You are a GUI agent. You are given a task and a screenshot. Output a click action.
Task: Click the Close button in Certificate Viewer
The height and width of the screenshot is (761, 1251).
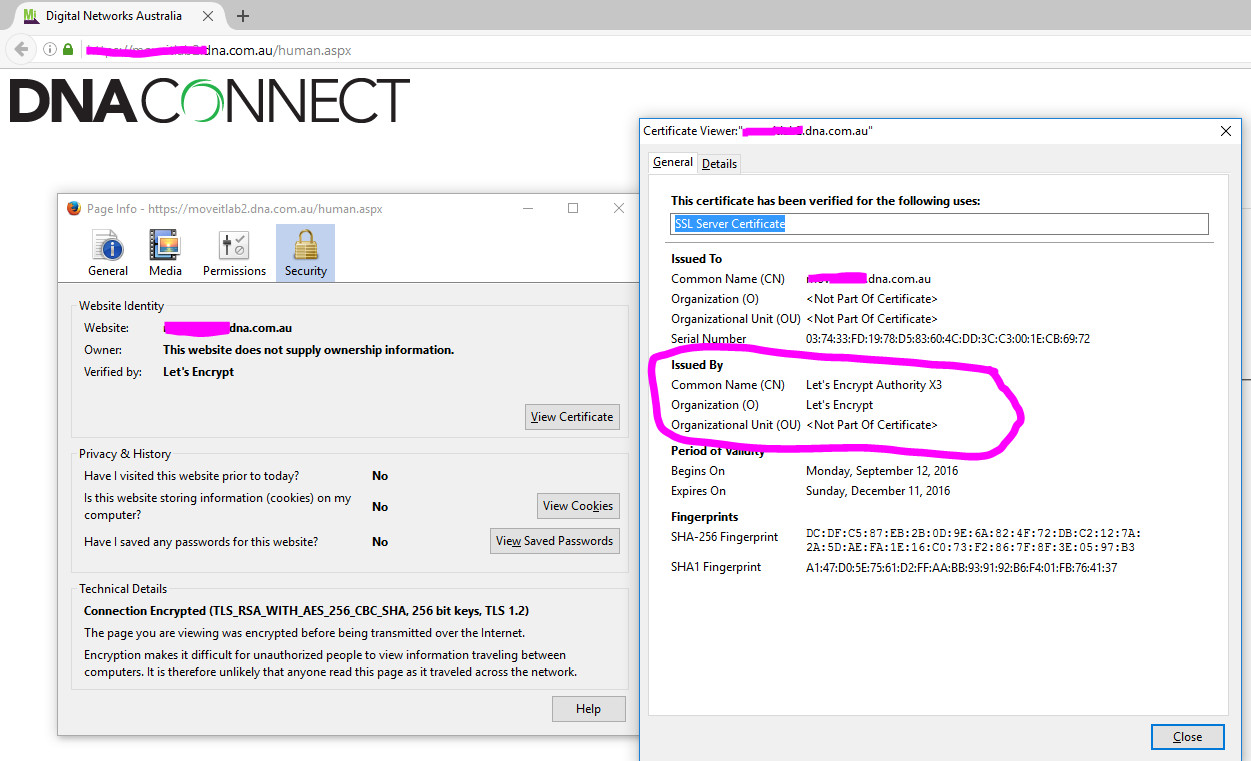pyautogui.click(x=1188, y=737)
